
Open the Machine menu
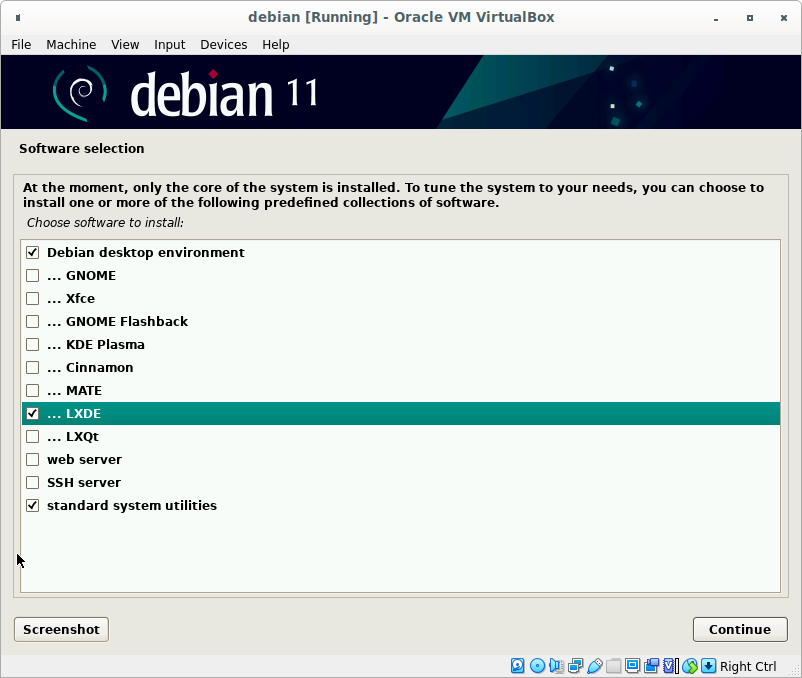point(71,45)
